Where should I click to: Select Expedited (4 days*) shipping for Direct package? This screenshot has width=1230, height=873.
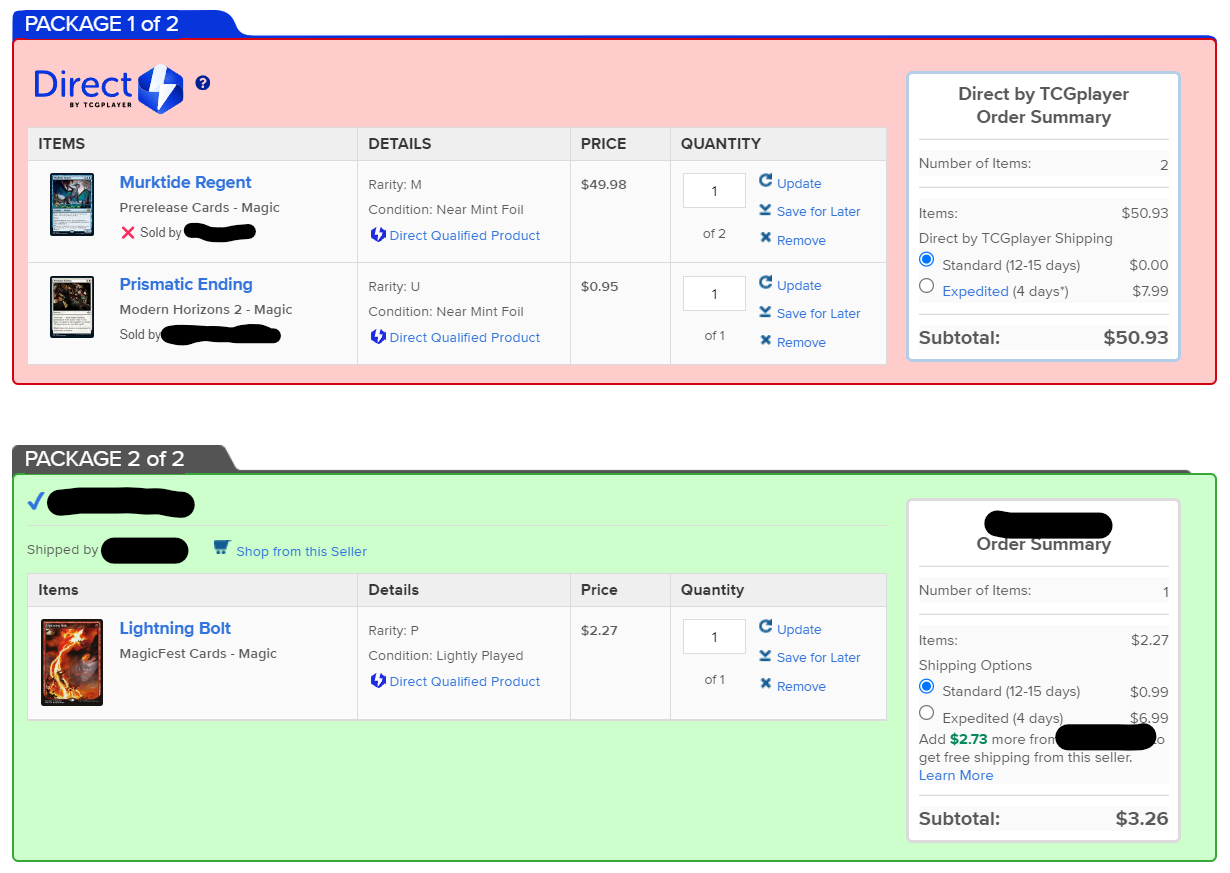click(x=926, y=286)
